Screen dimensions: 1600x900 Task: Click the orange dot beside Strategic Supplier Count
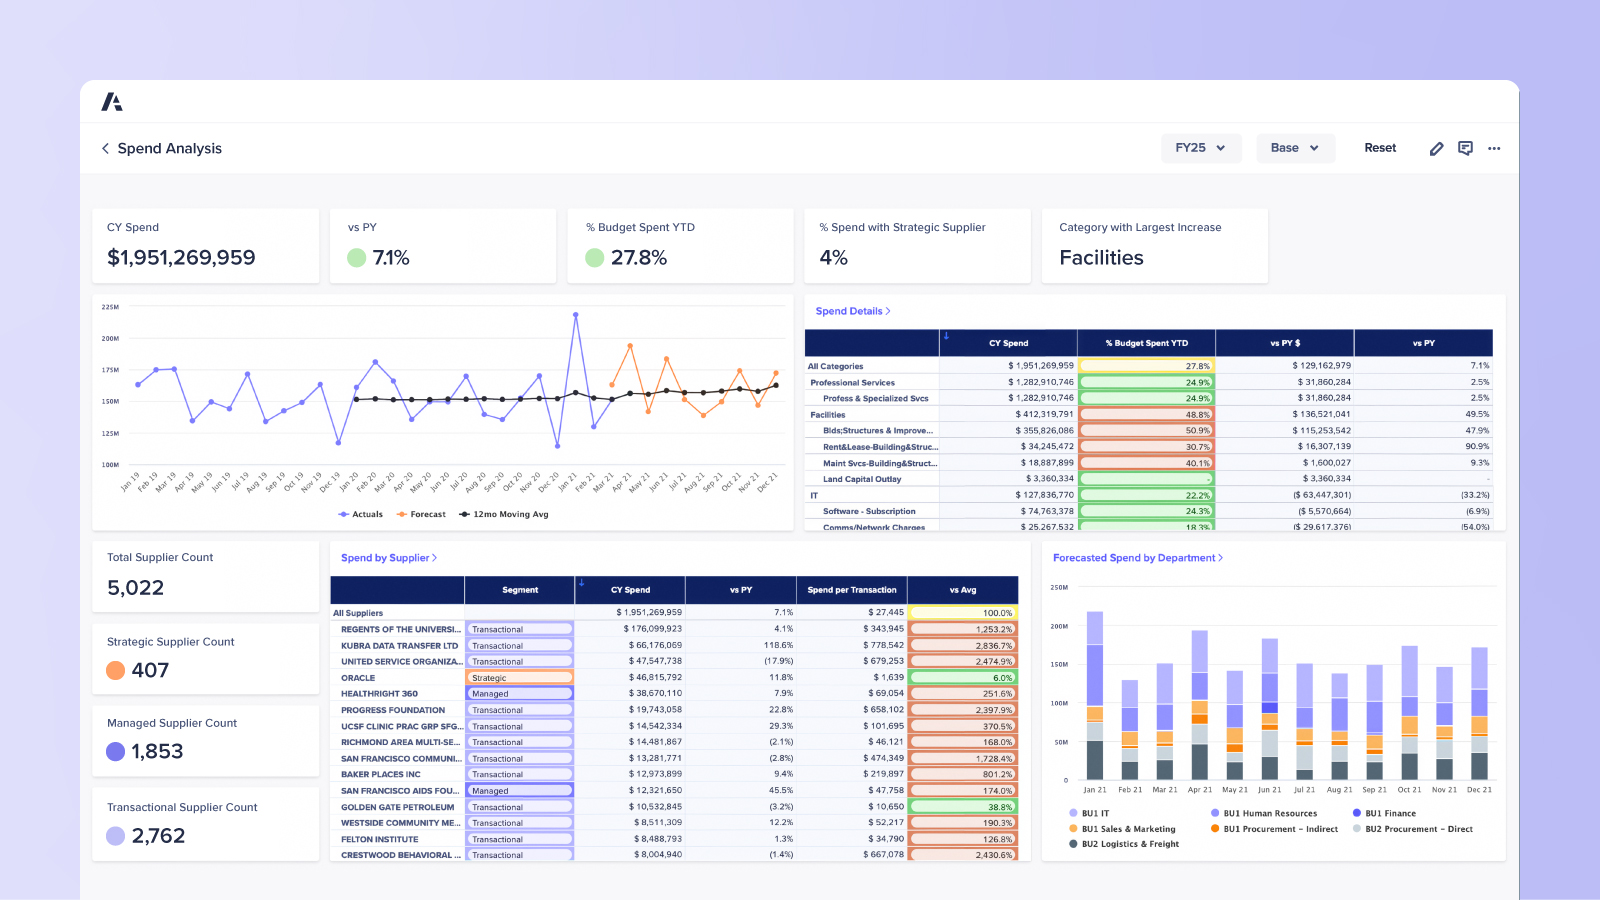pos(115,670)
